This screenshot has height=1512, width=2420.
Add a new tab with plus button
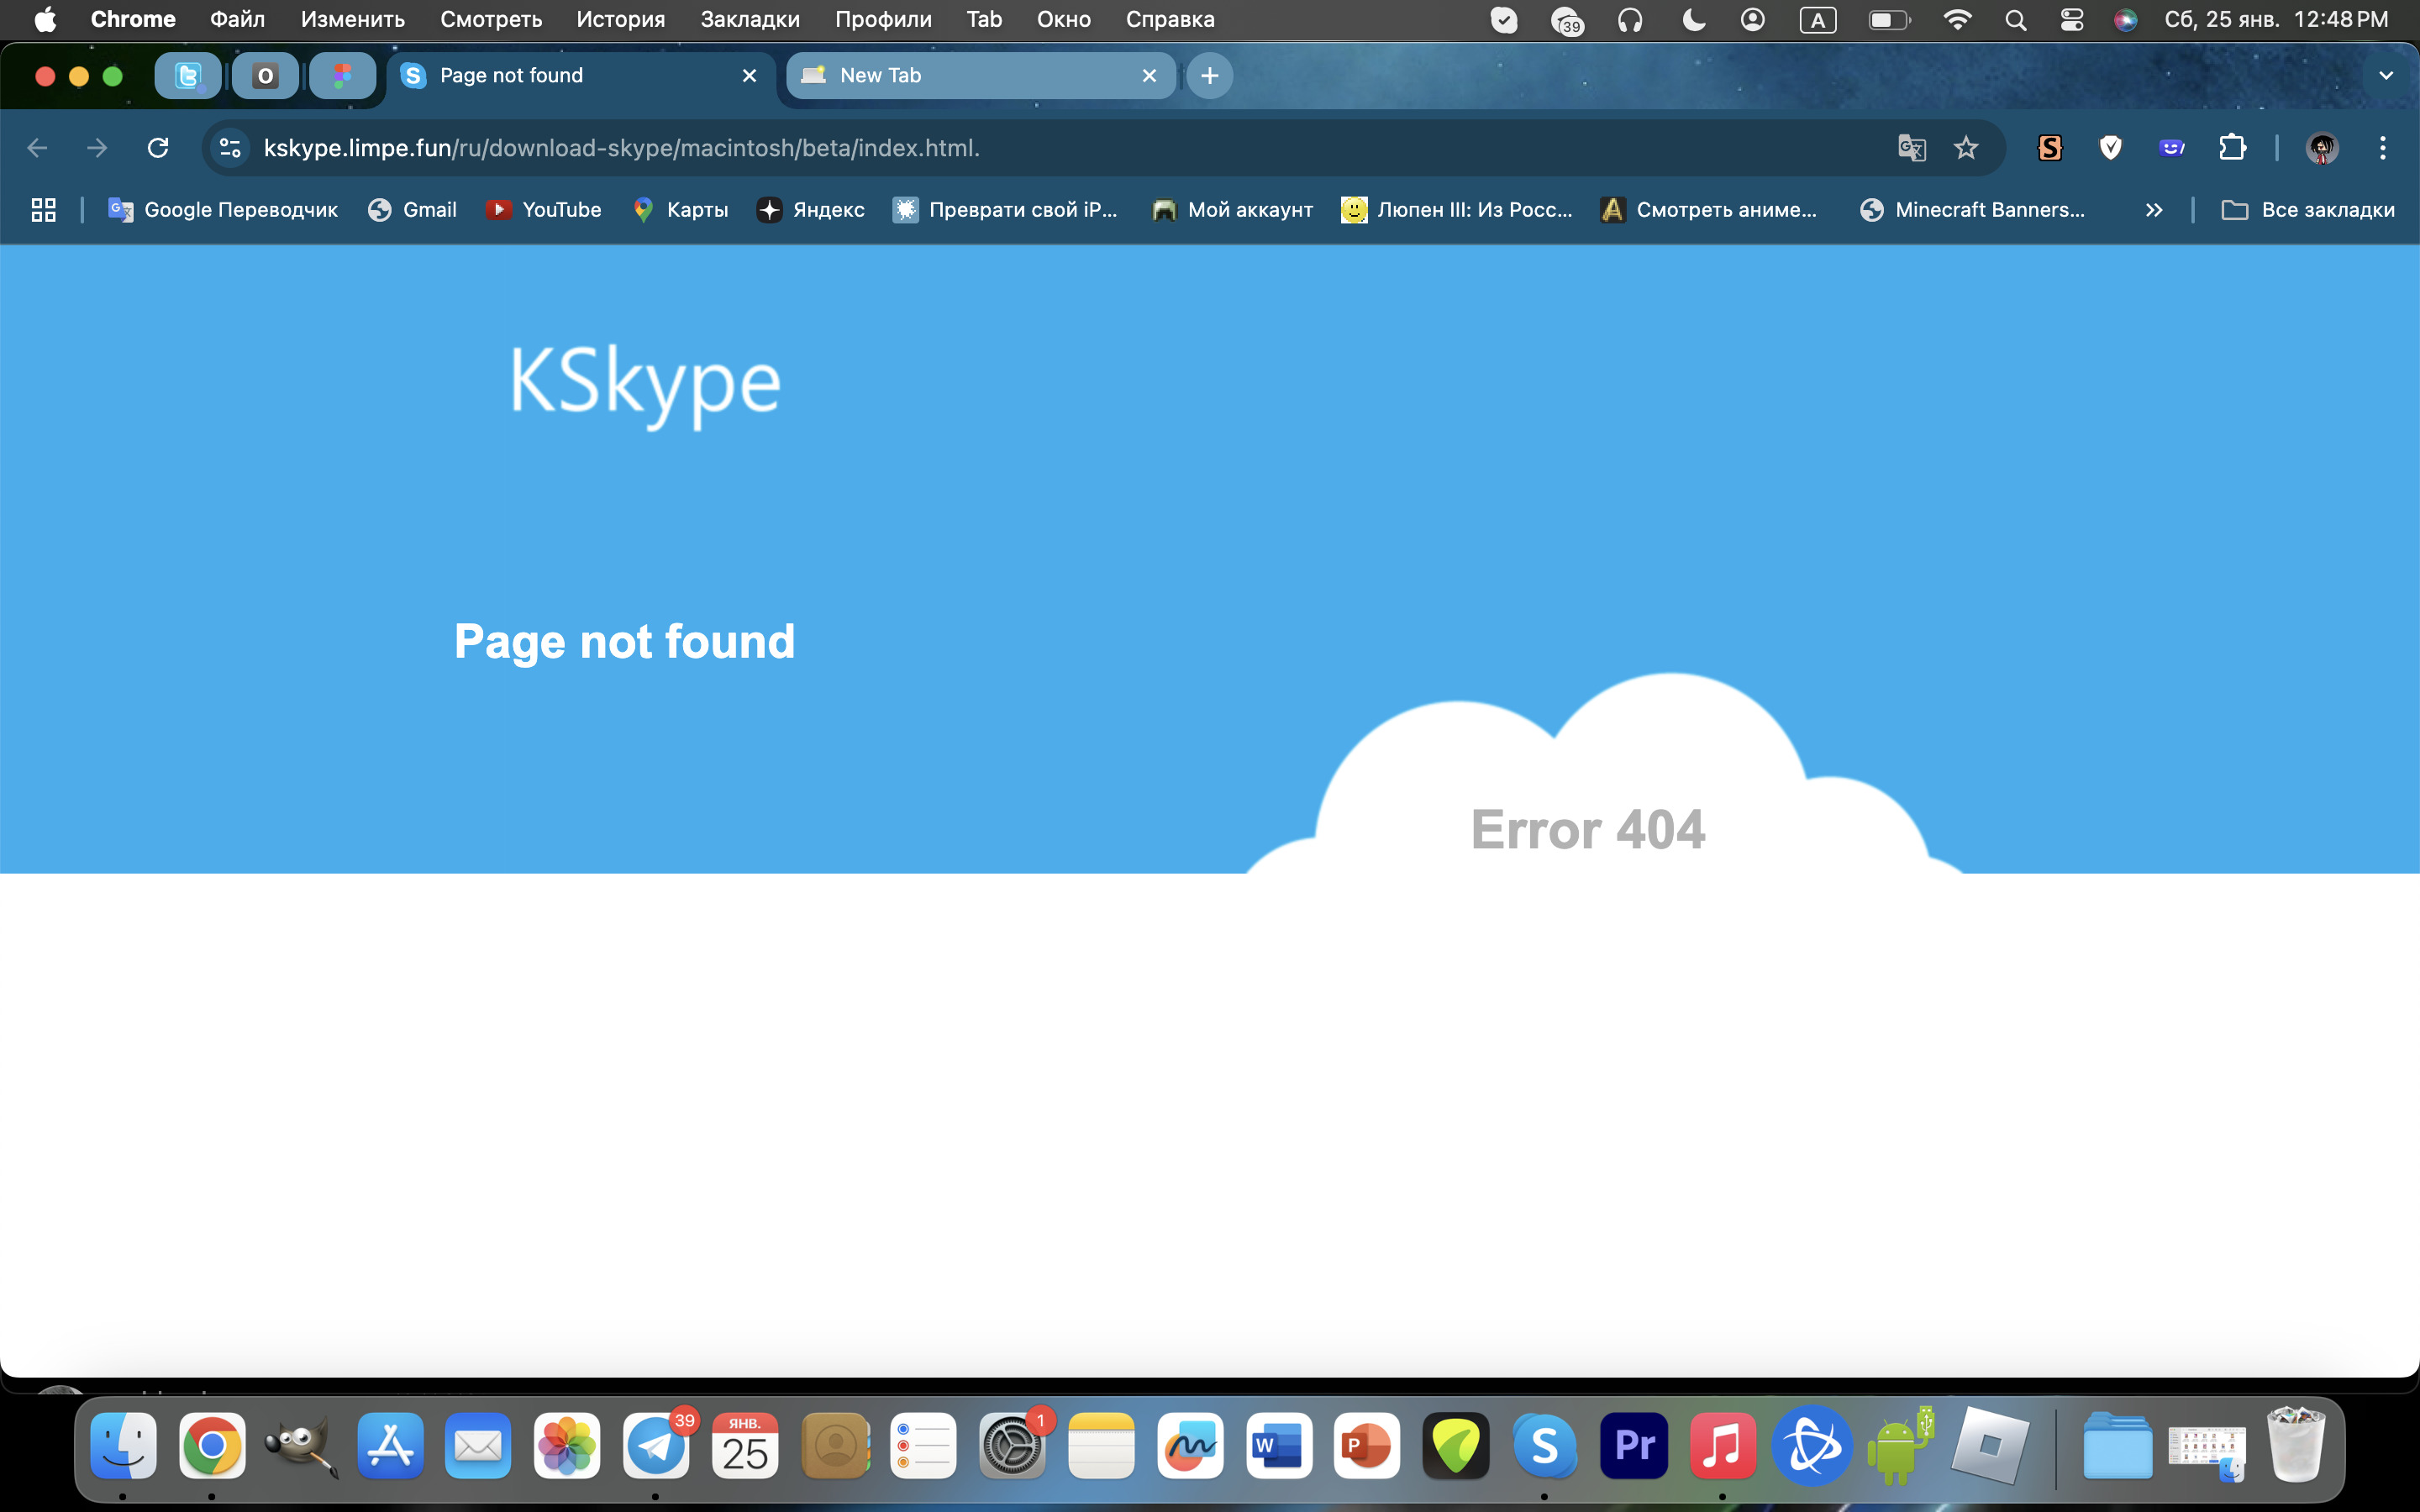(1209, 76)
